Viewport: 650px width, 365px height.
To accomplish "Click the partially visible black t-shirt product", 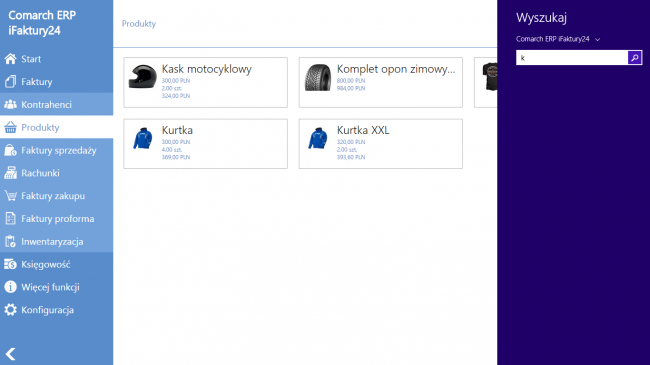I will pyautogui.click(x=486, y=82).
